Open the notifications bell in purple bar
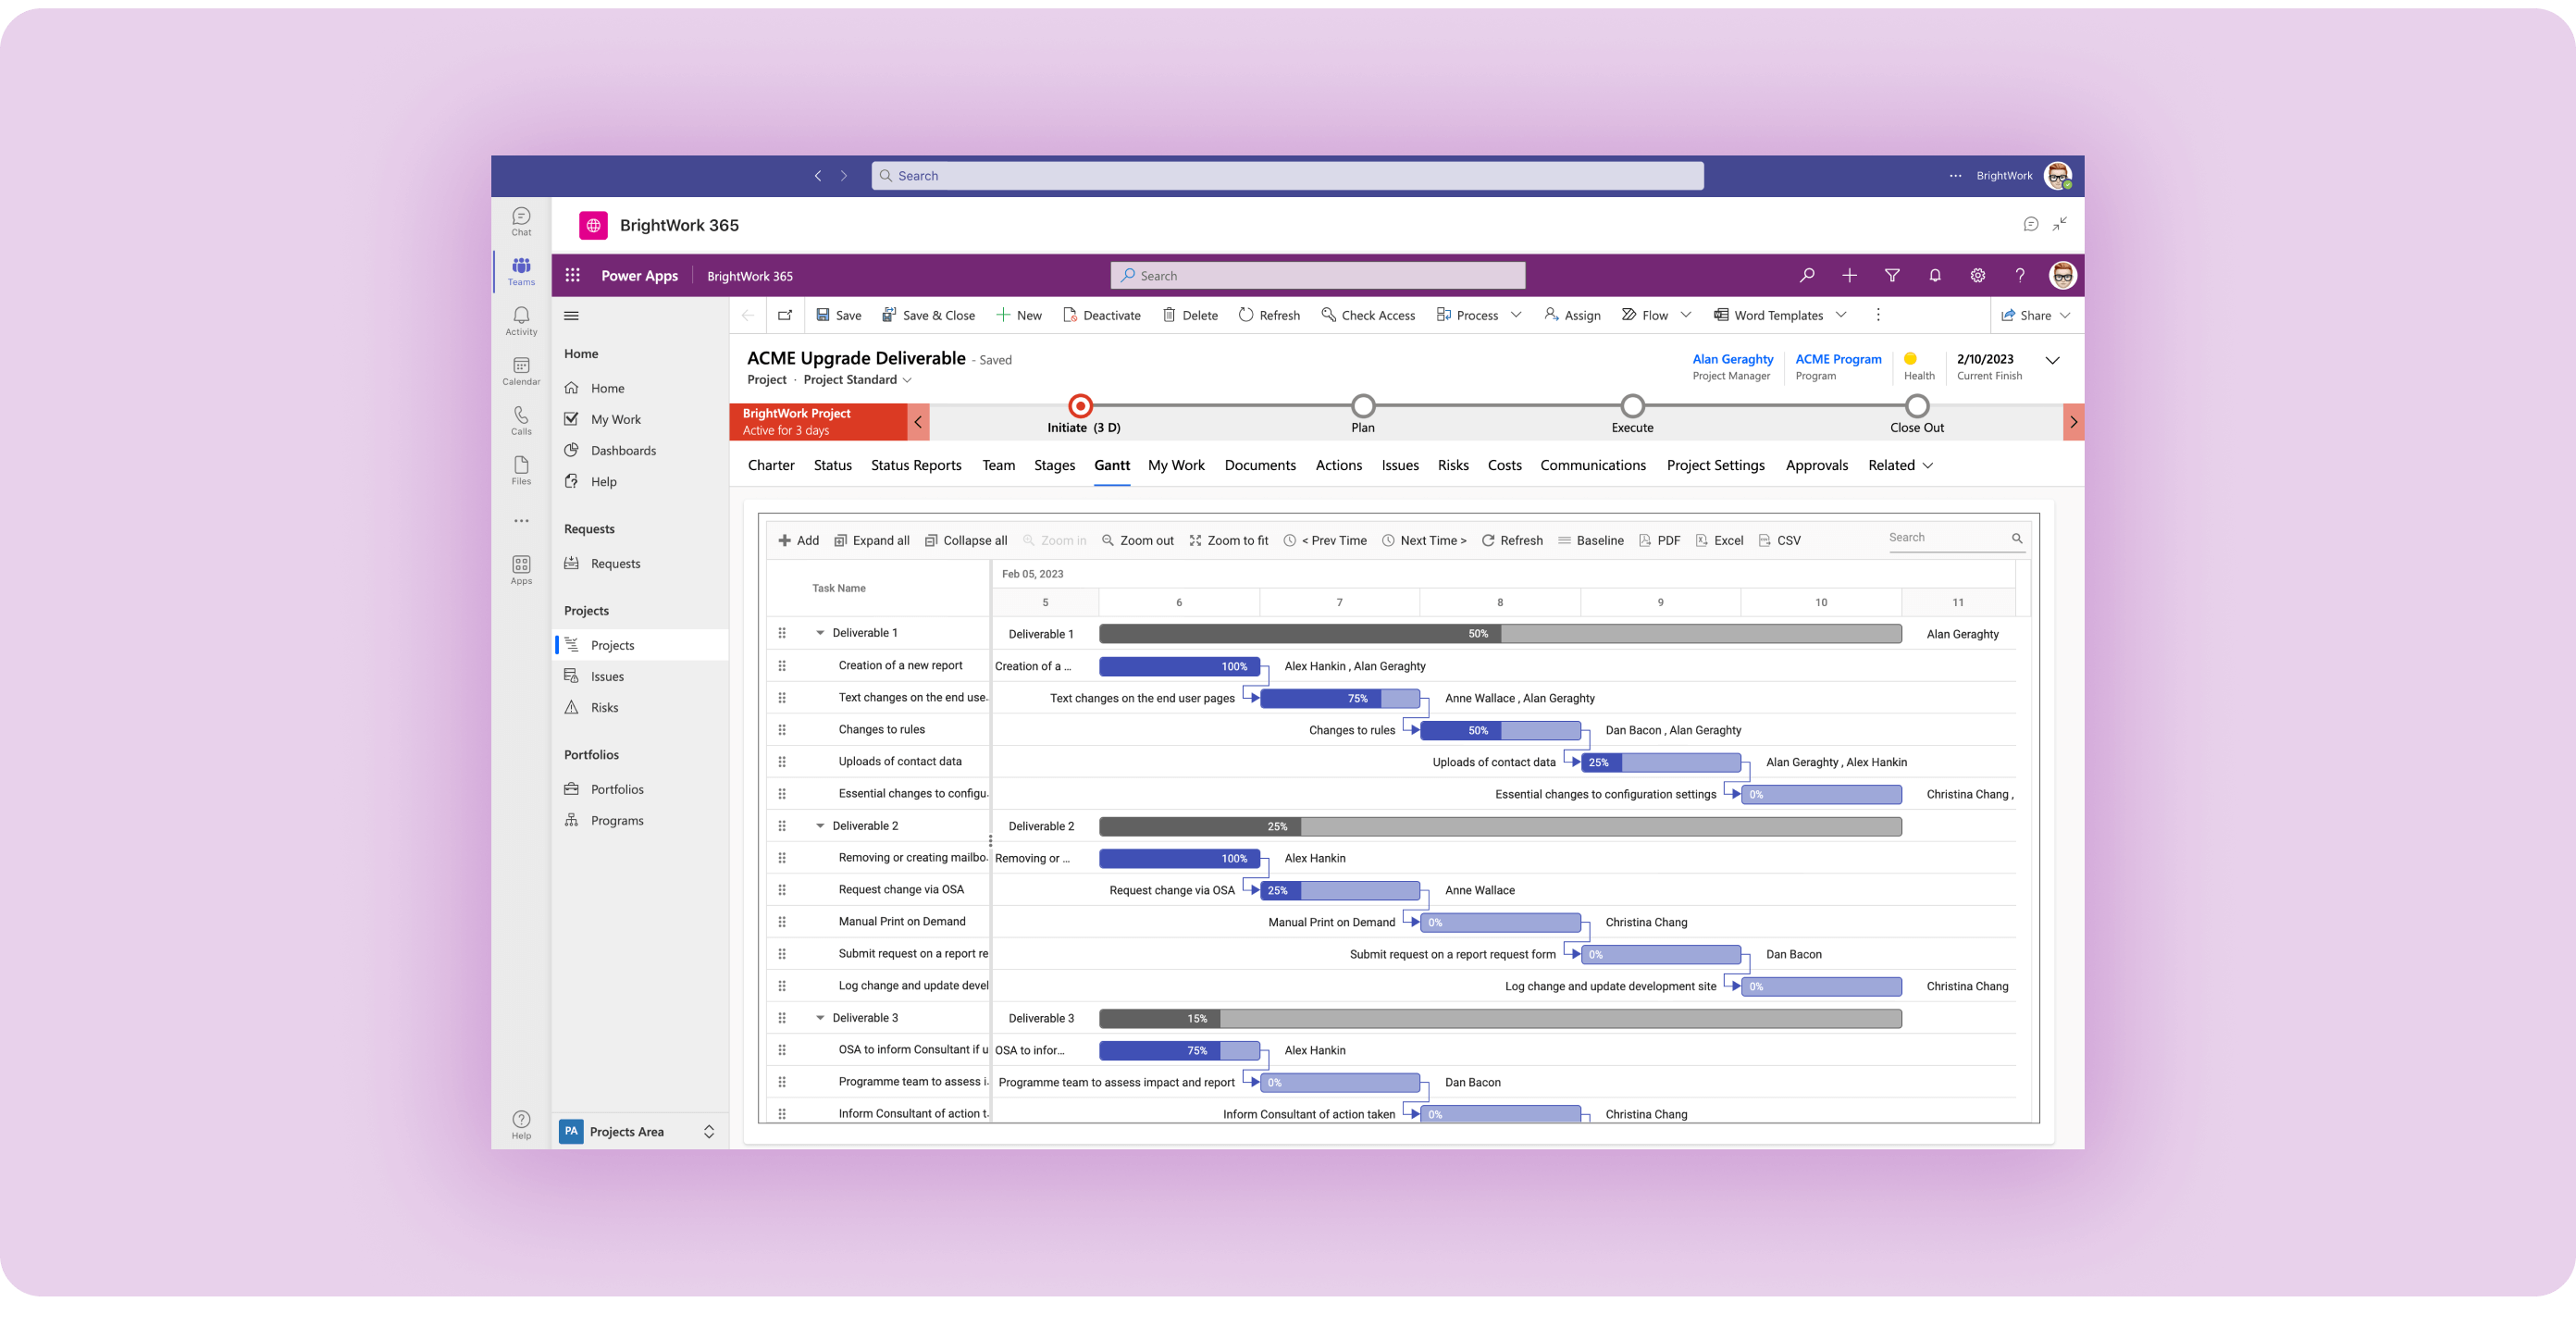 point(1934,275)
